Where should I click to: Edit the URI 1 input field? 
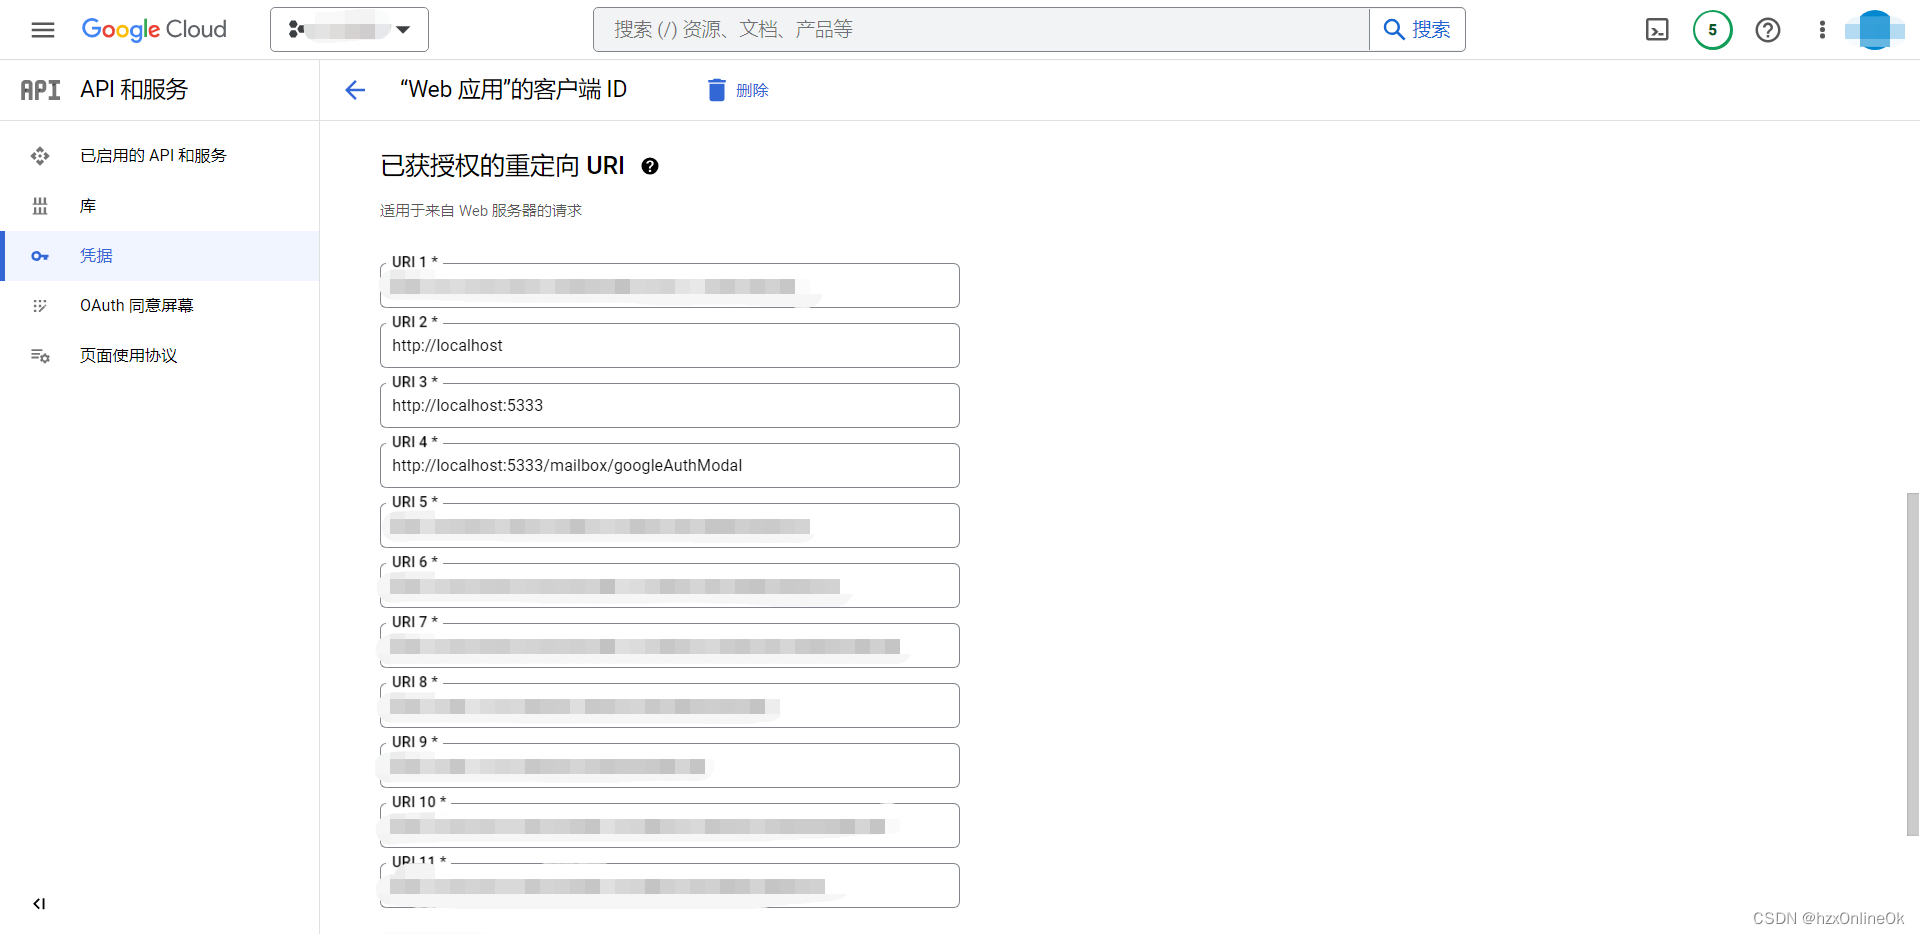[x=670, y=286]
